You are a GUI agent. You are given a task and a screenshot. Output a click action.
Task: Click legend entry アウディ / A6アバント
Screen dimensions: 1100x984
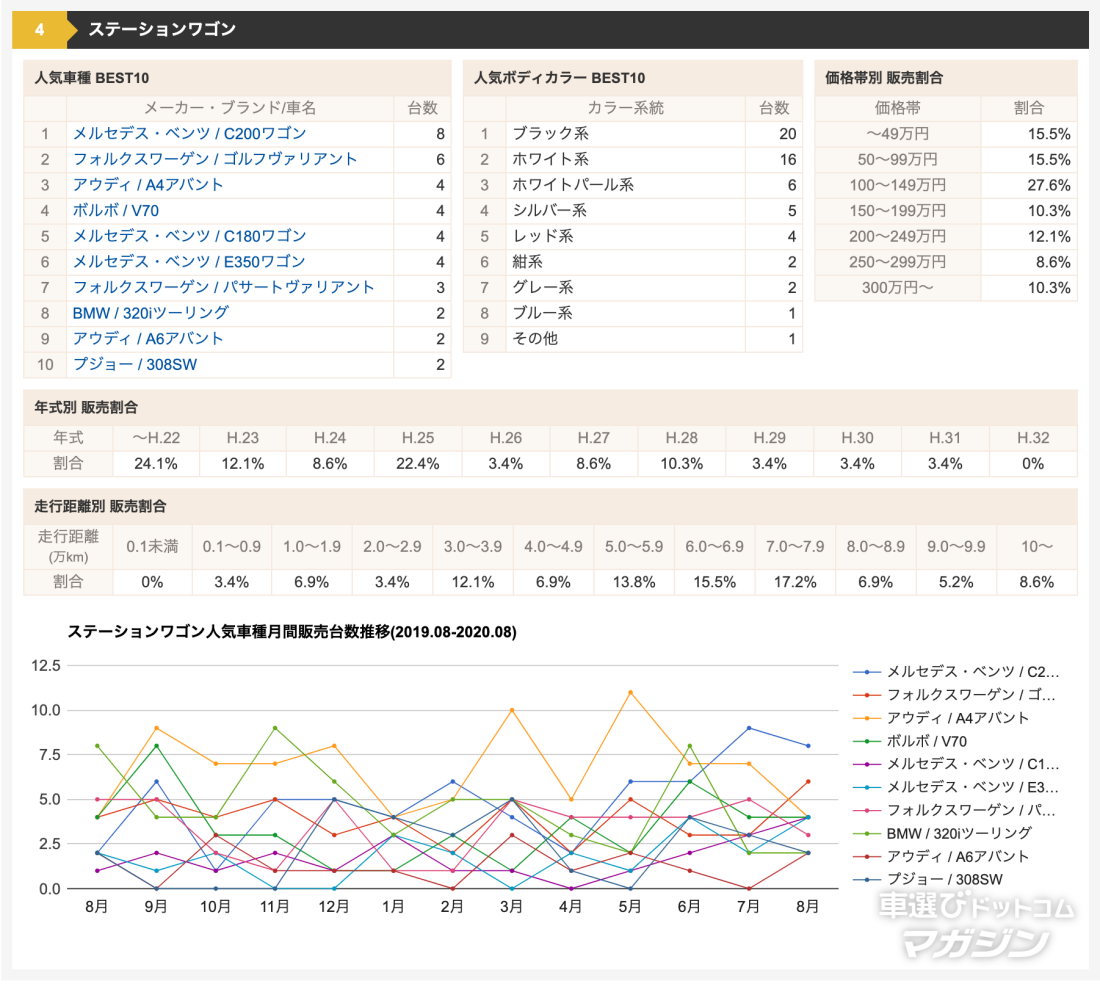tap(941, 856)
